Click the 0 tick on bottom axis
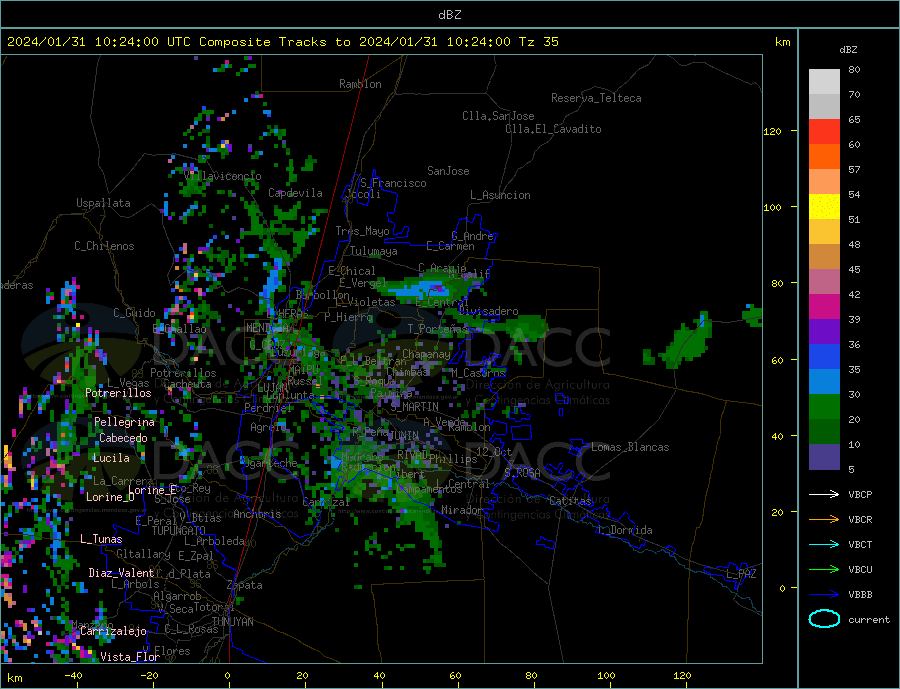Viewport: 900px width, 689px height. [228, 676]
